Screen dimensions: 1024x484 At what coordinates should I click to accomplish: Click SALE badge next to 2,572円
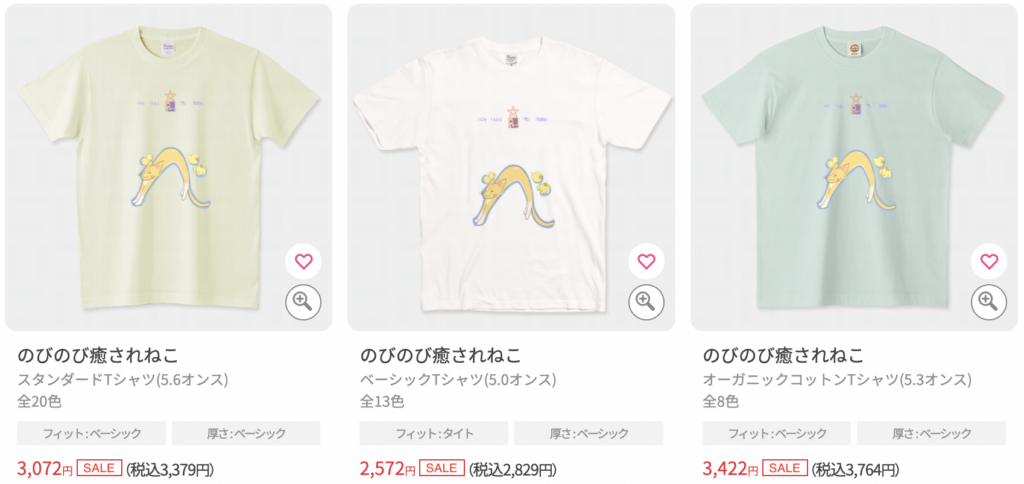click(441, 468)
